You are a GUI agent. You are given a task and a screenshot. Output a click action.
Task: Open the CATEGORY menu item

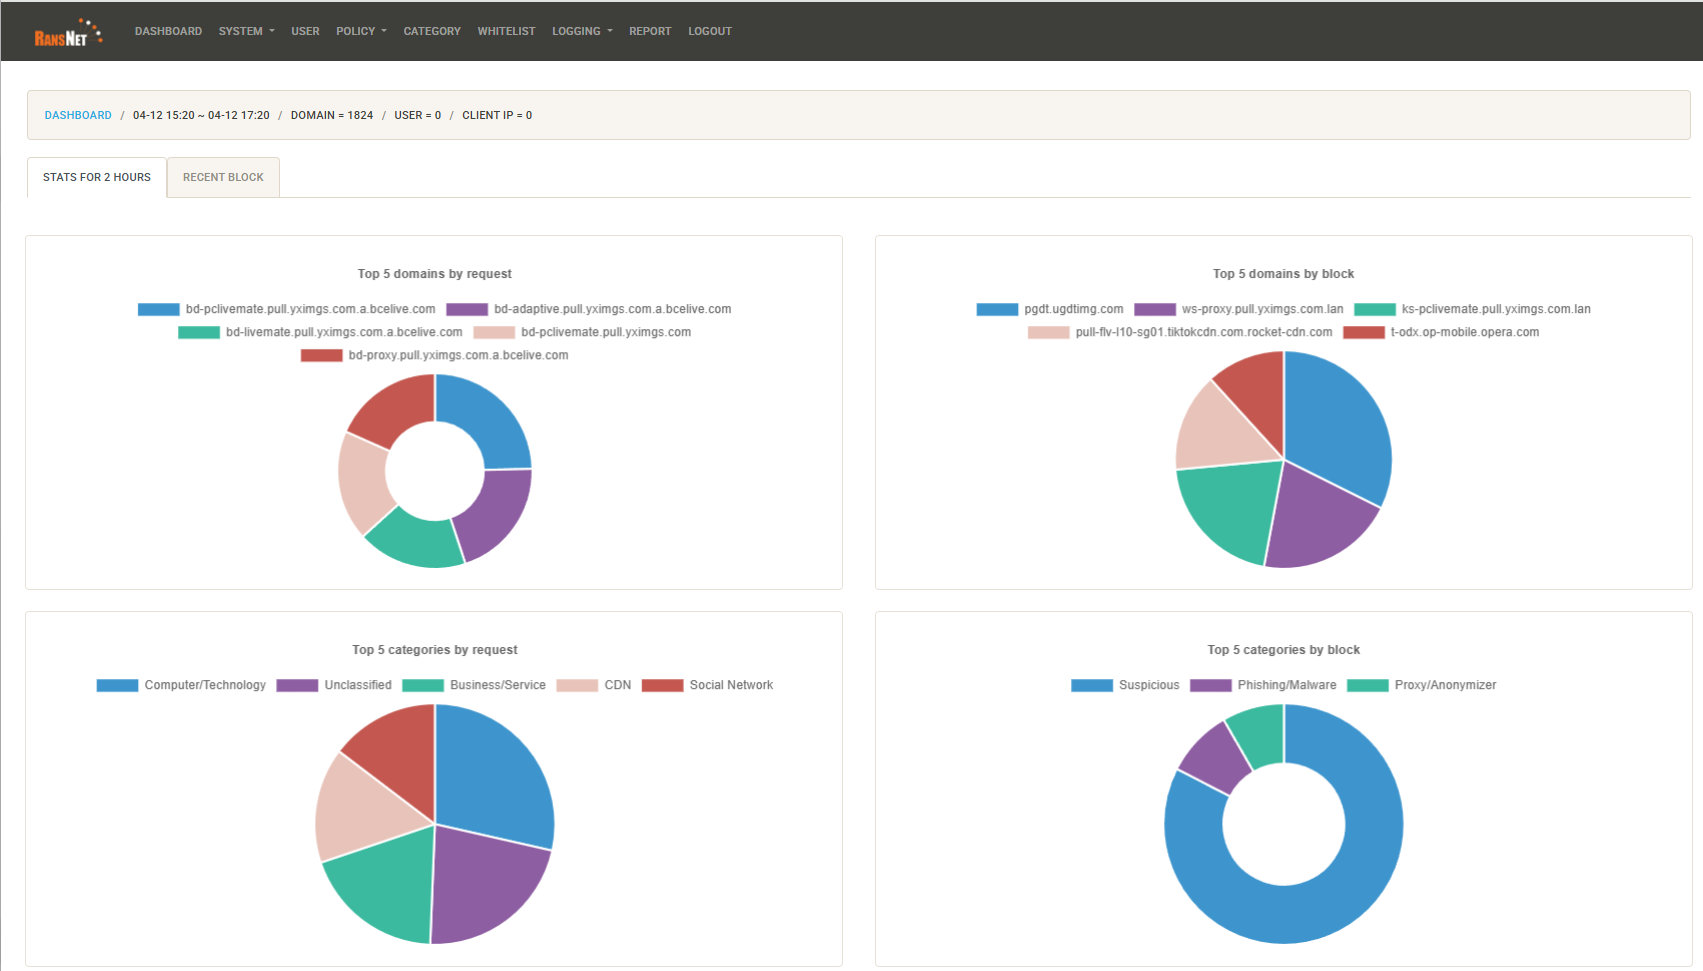(432, 31)
